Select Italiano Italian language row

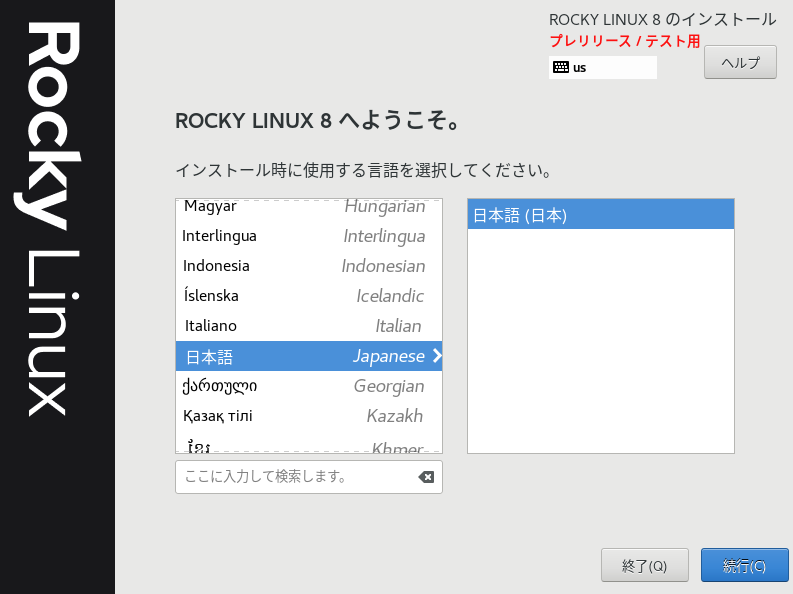point(309,326)
